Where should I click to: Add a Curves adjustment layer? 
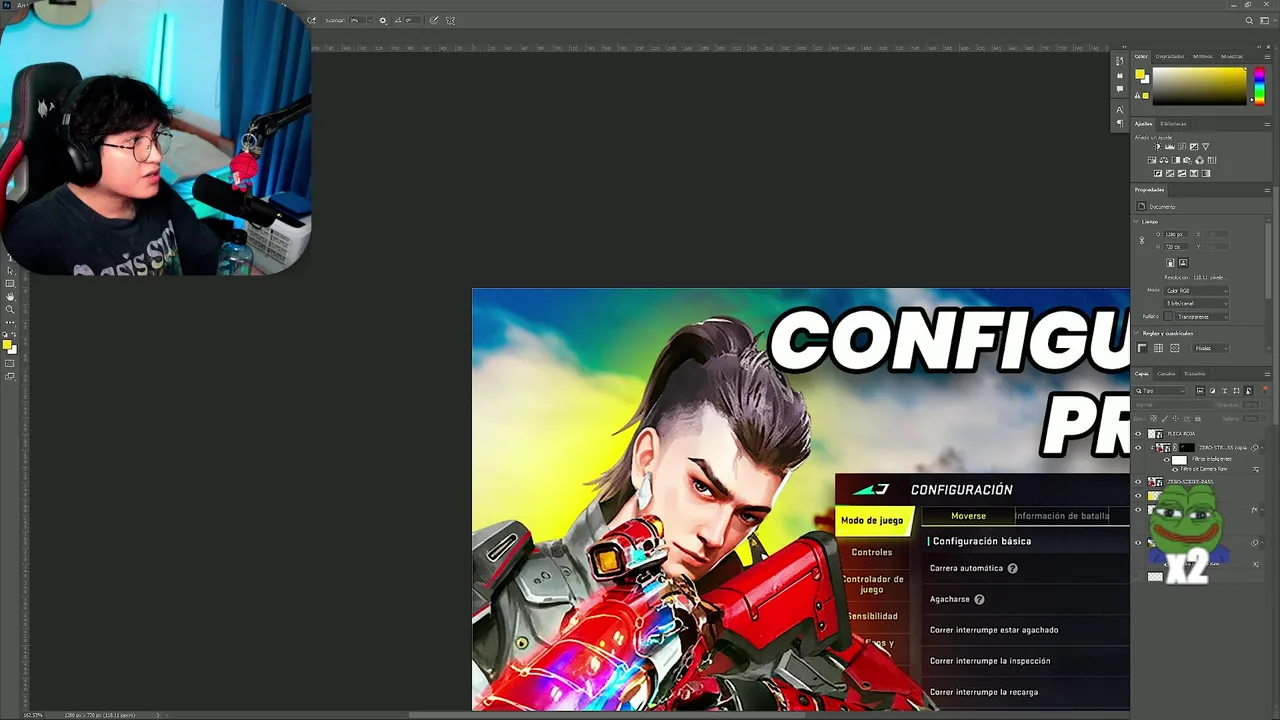[1182, 146]
